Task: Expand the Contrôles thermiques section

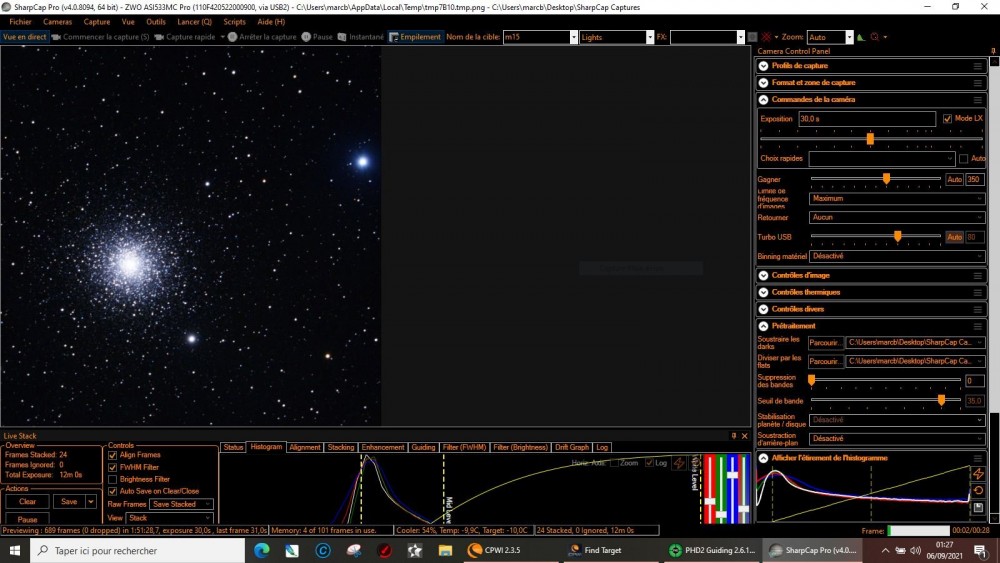Action: [806, 292]
